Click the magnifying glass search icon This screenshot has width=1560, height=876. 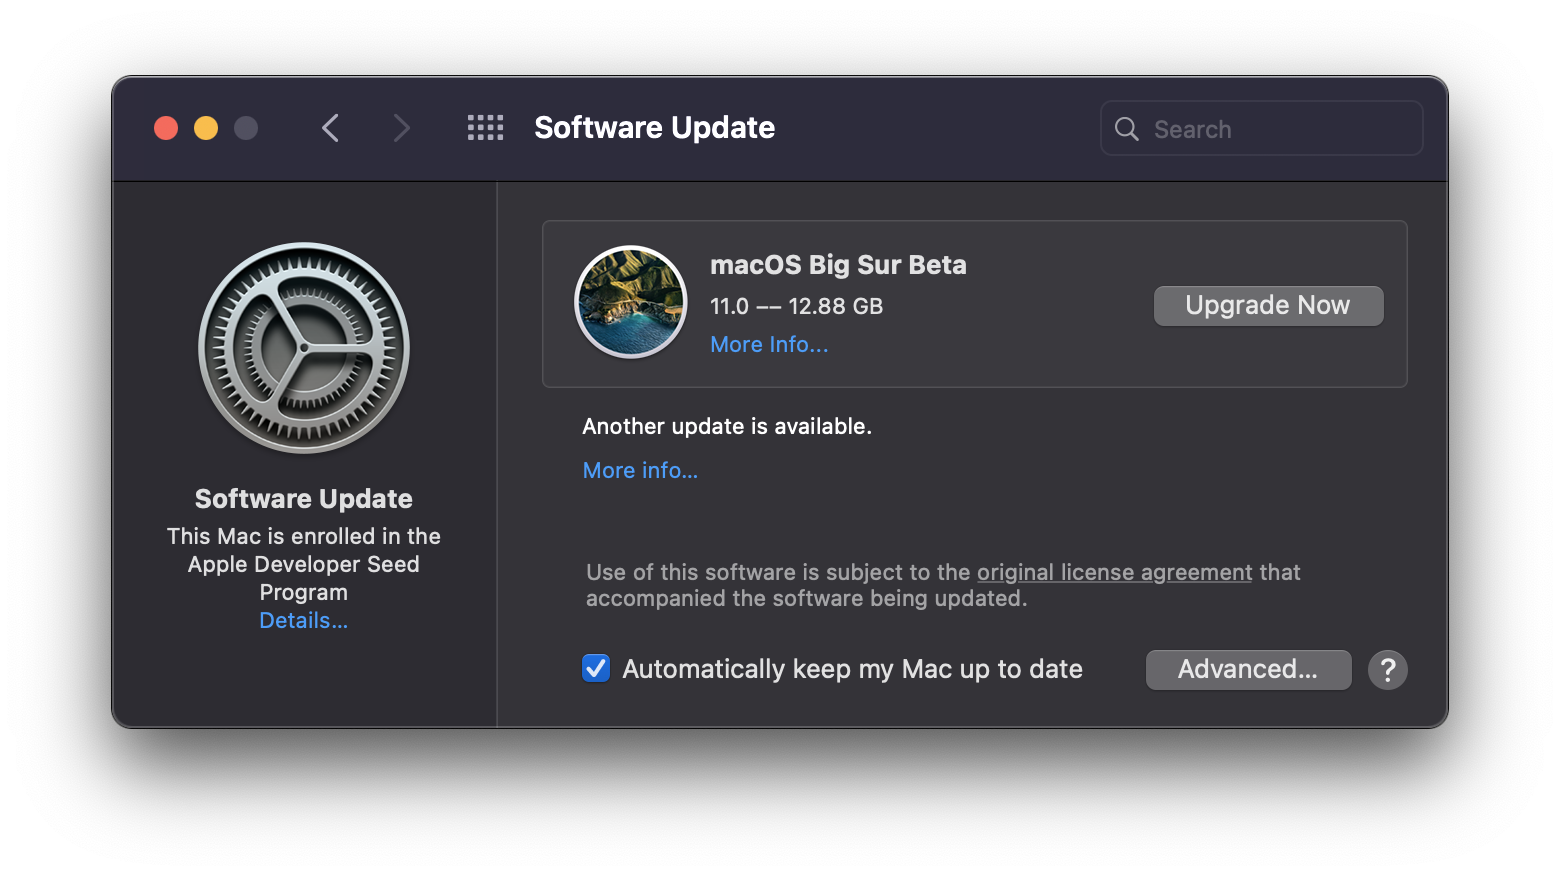click(x=1127, y=129)
